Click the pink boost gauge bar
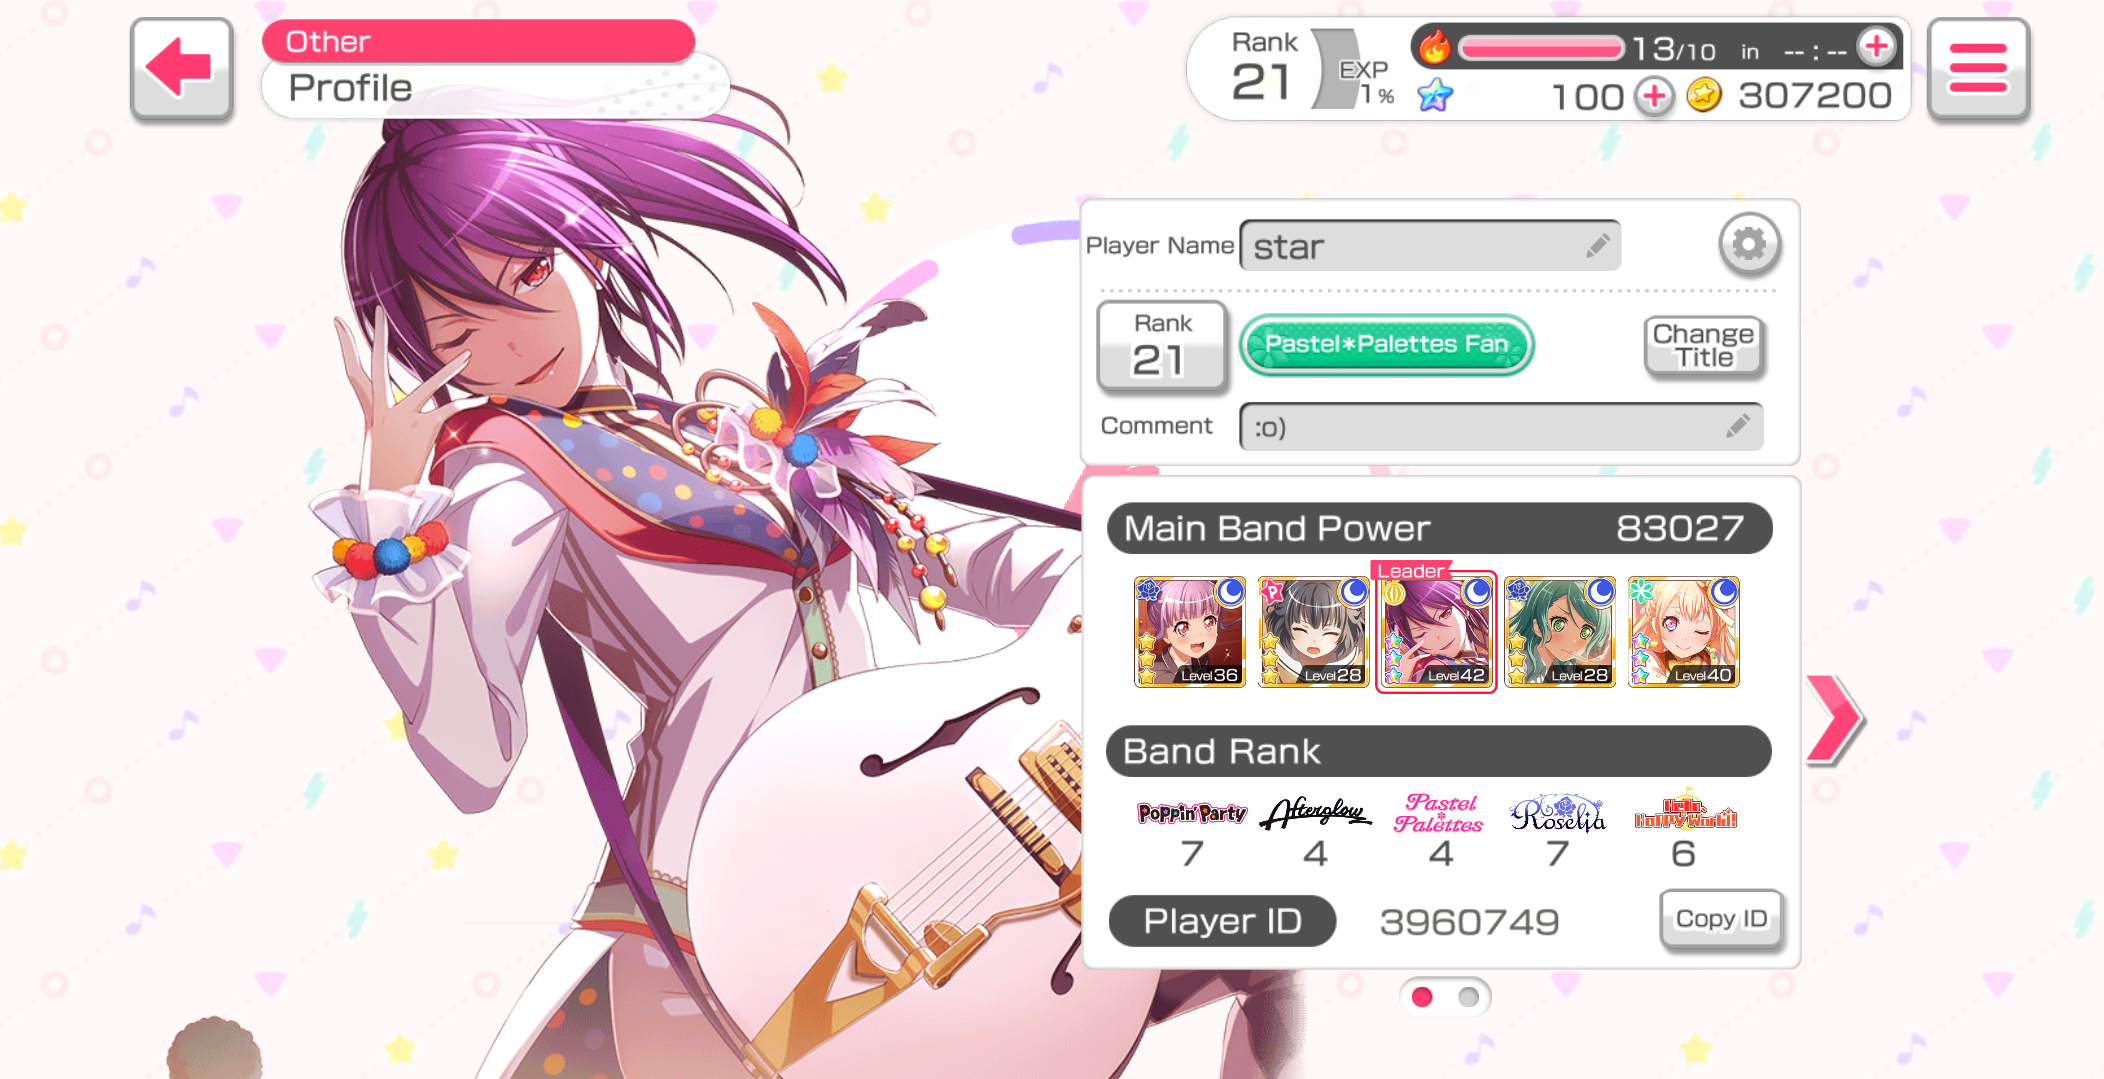Viewport: 2104px width, 1079px height. (1541, 47)
